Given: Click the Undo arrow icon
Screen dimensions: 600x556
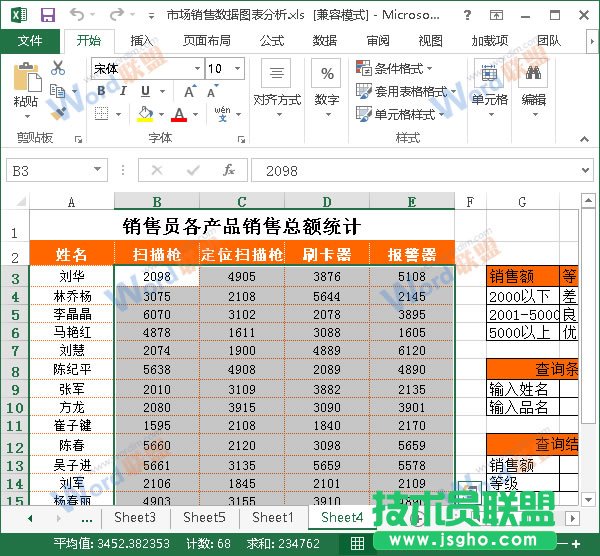Looking at the screenshot, I should pos(77,15).
